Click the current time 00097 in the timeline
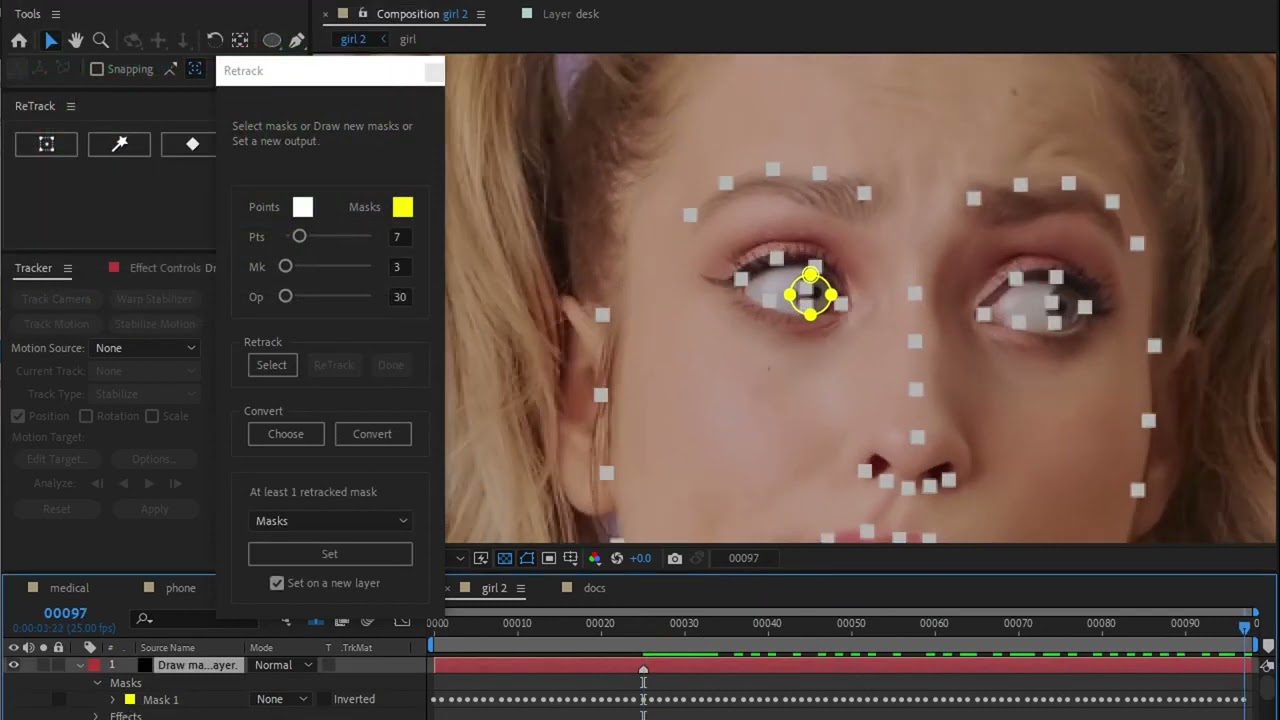Image resolution: width=1280 pixels, height=720 pixels. [x=65, y=613]
